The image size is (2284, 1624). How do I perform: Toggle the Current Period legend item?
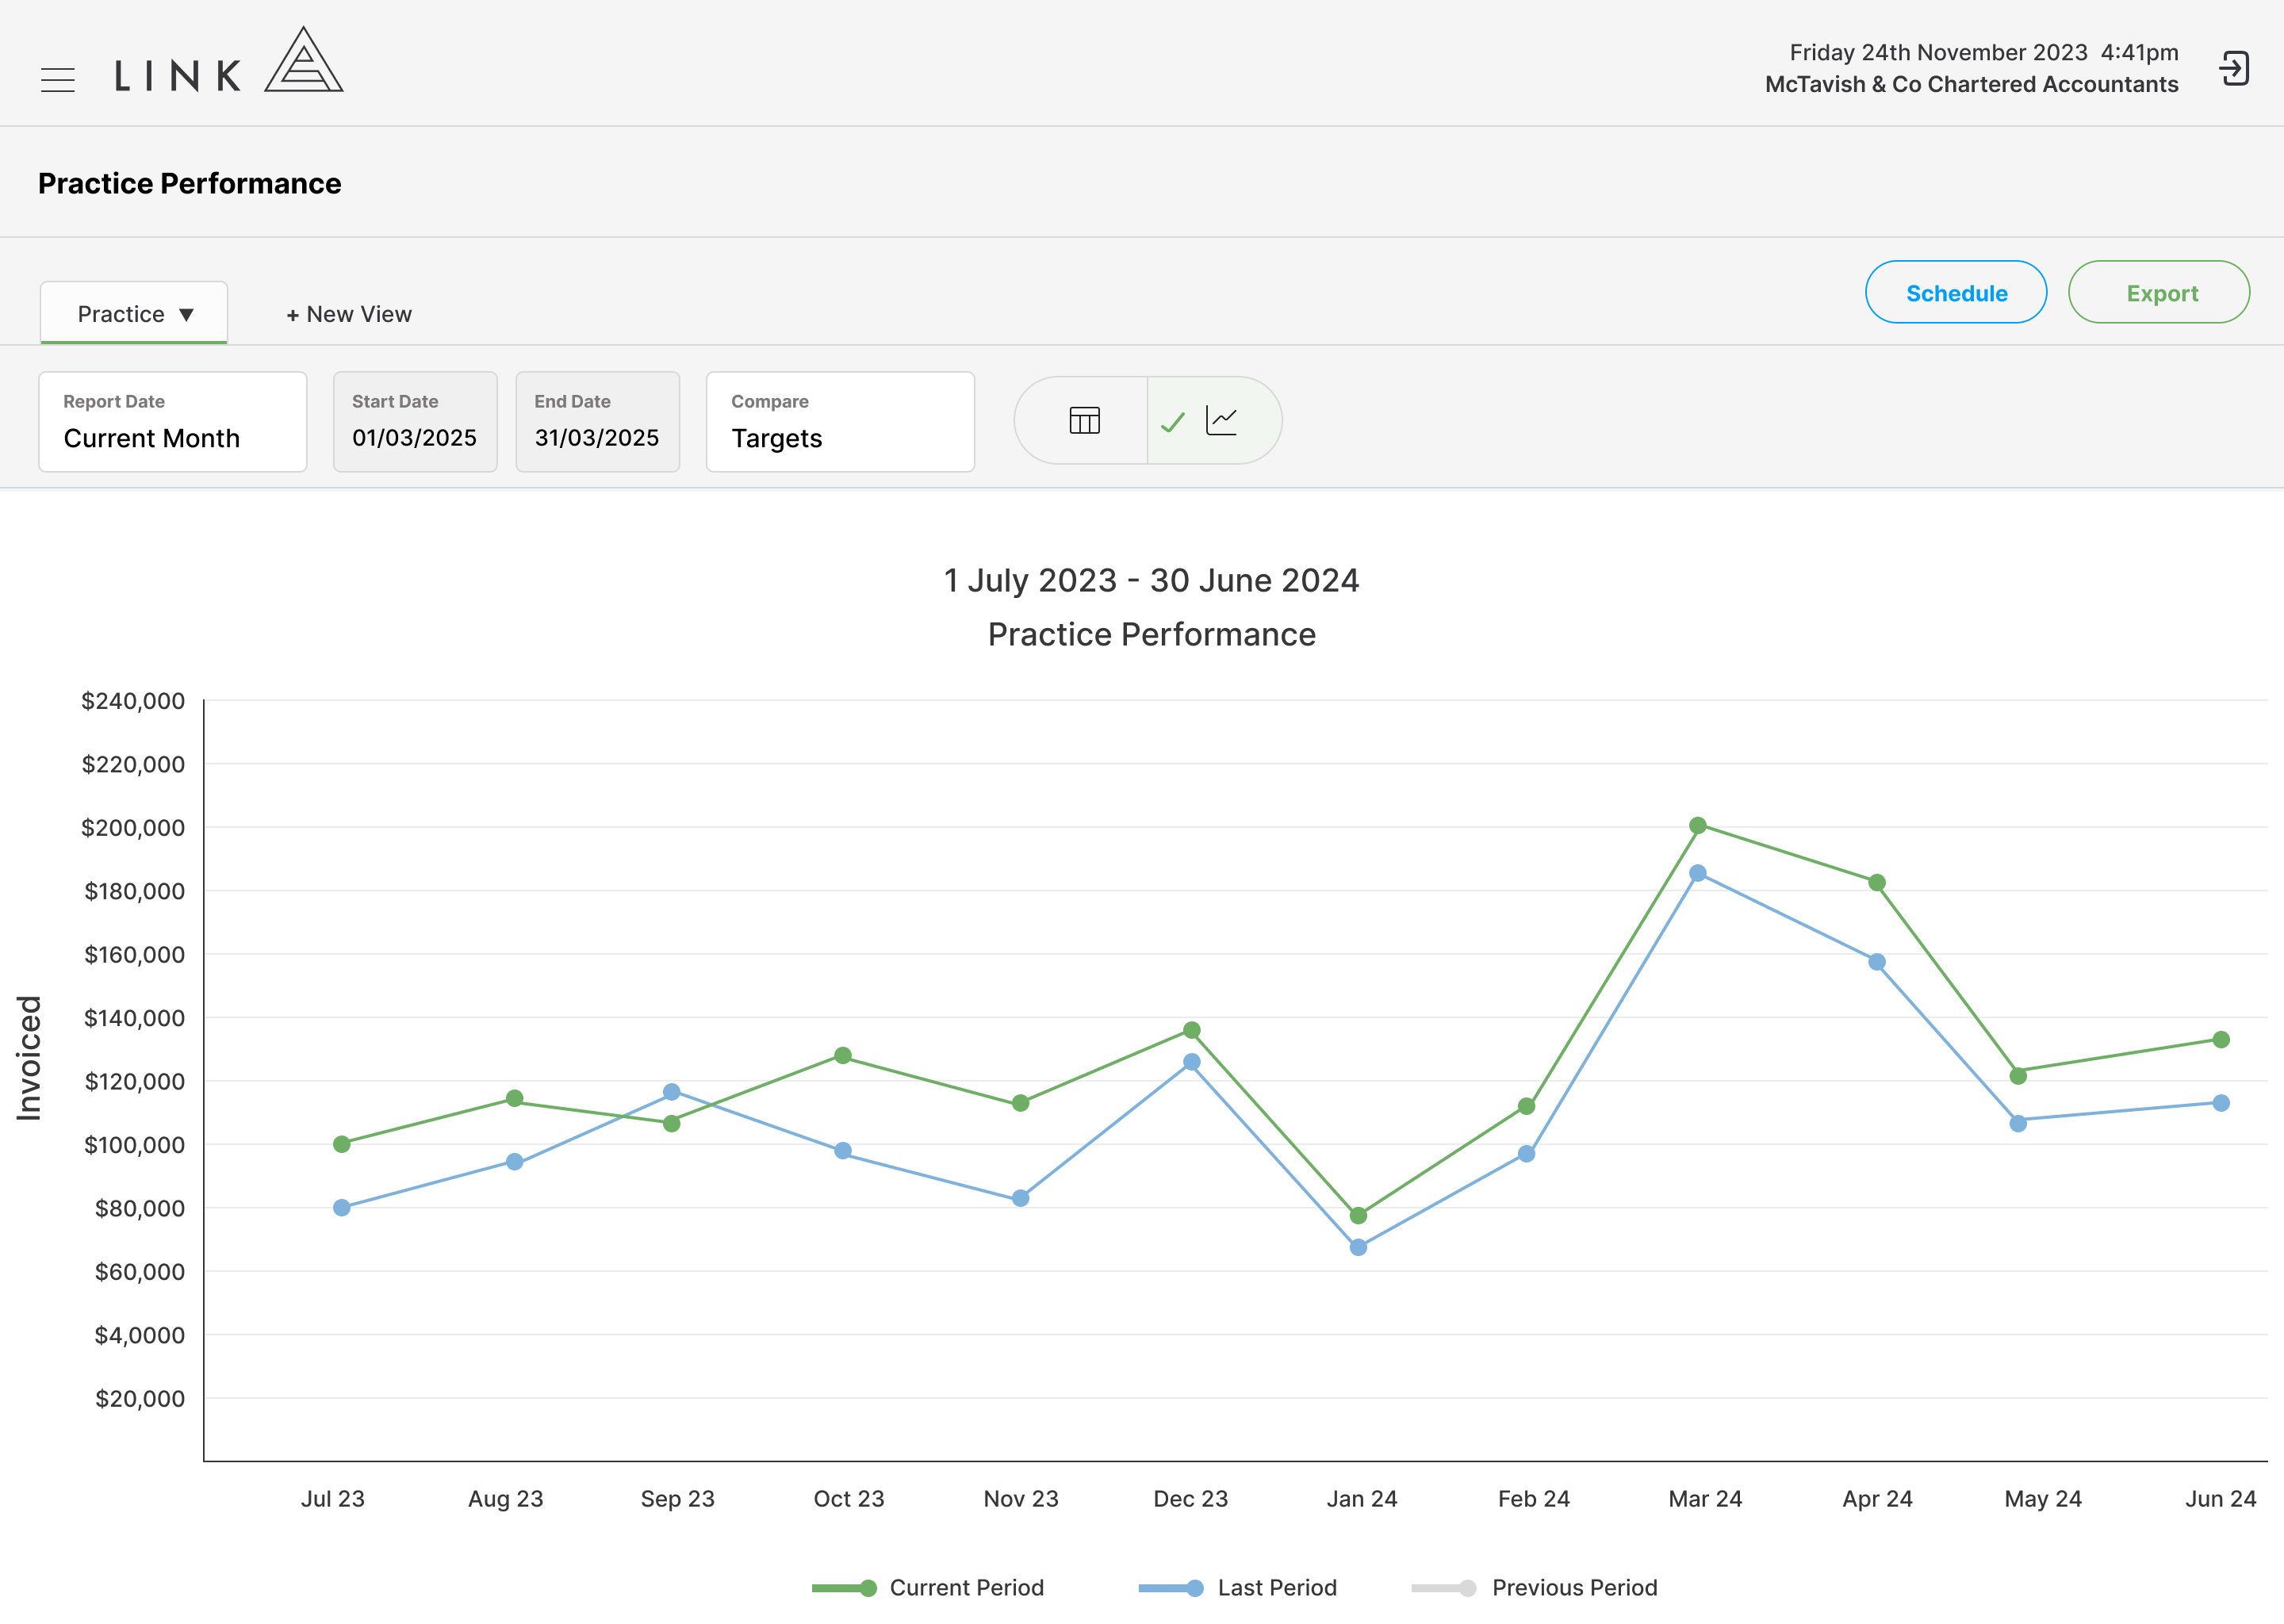(928, 1588)
